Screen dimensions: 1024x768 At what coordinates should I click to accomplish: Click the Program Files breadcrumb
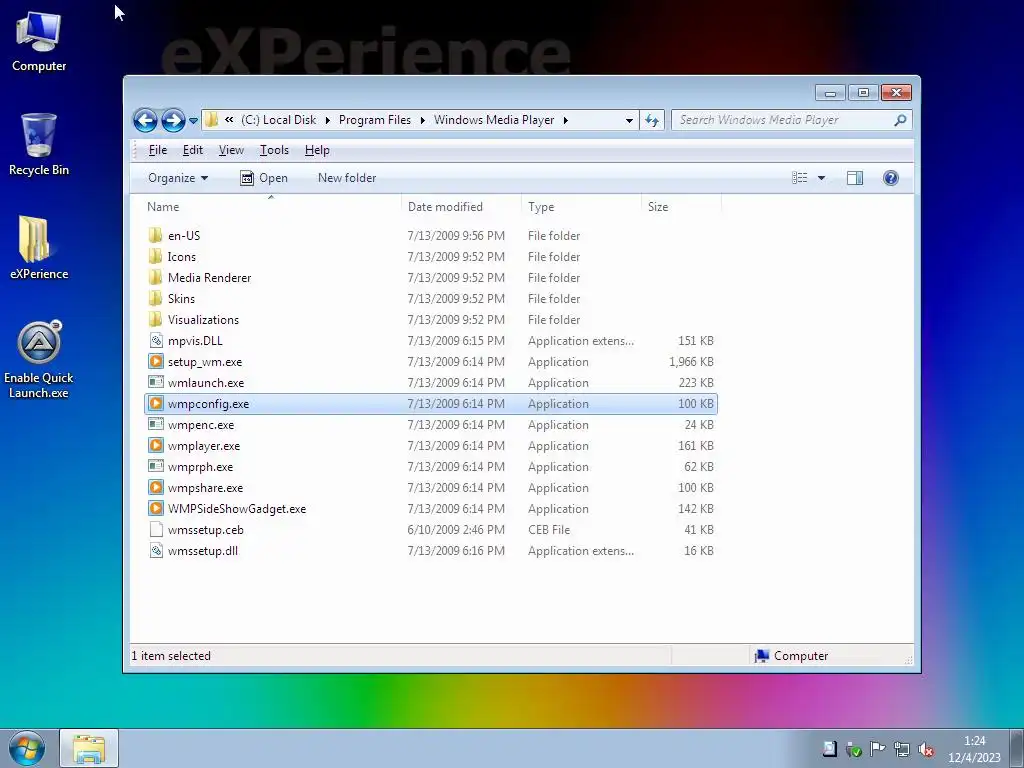tap(375, 120)
